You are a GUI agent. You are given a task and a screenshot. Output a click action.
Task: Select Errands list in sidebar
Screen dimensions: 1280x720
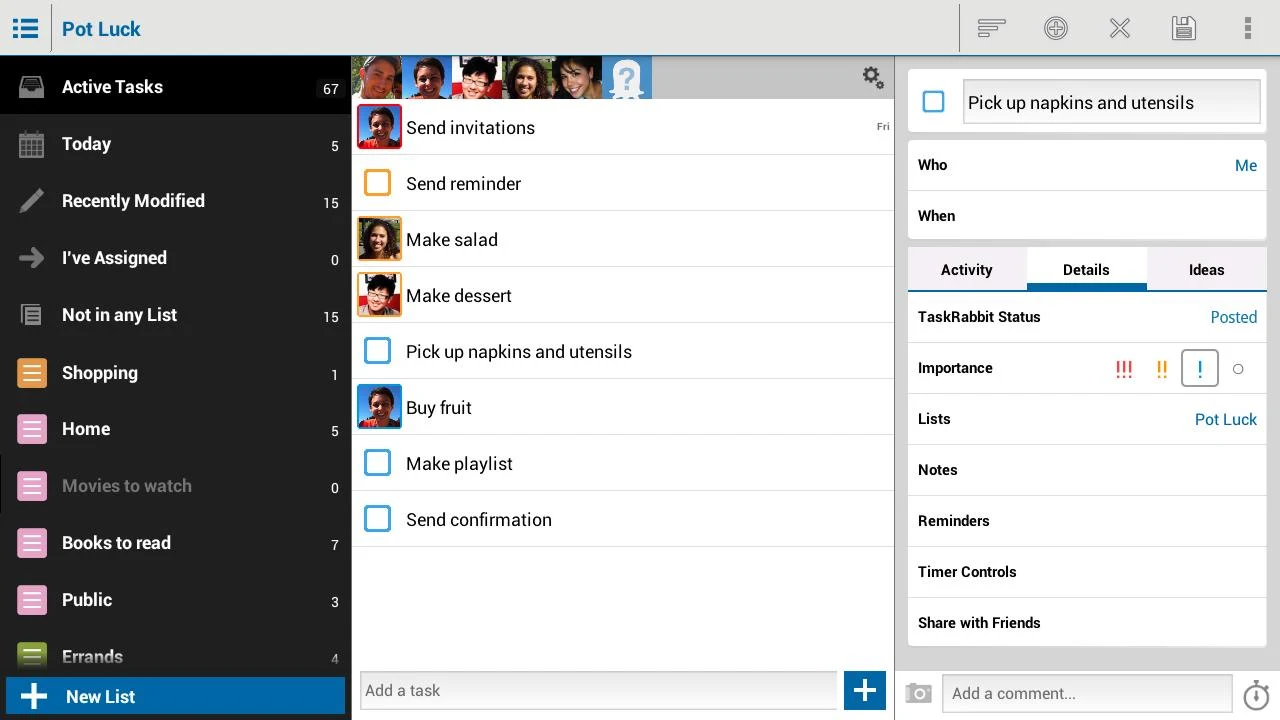pyautogui.click(x=175, y=657)
